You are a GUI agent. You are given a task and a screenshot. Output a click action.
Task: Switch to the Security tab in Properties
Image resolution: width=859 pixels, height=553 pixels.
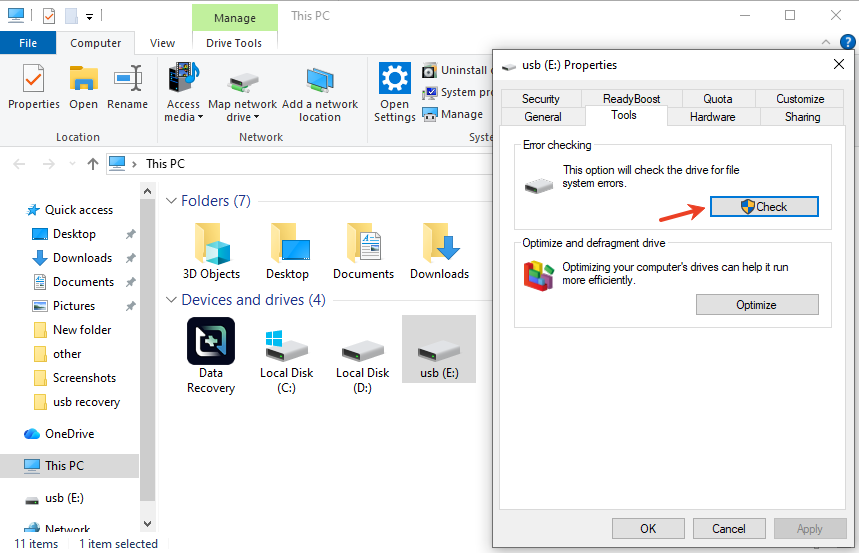tap(541, 99)
